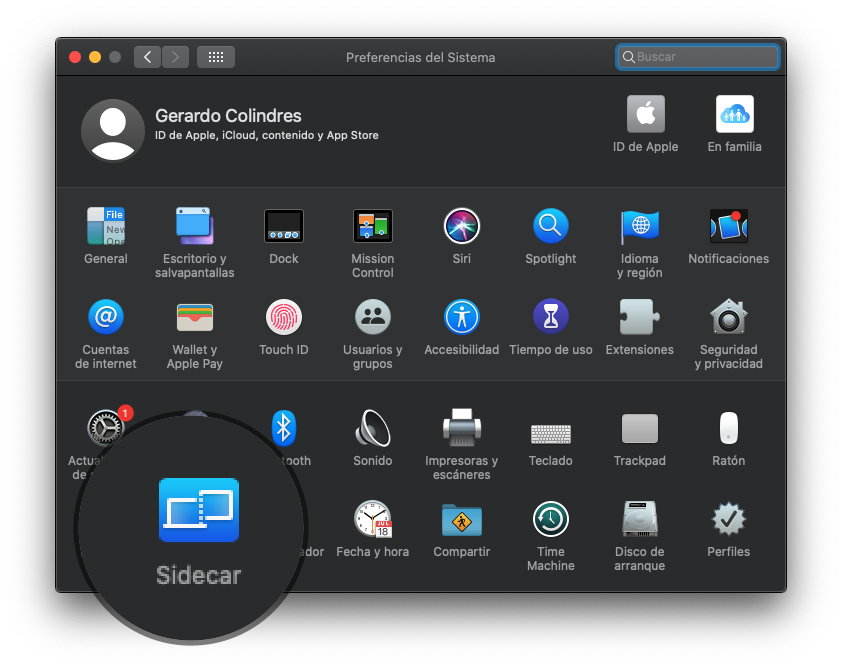
Task: Open Wallet y Apple Pay settings
Action: click(x=194, y=316)
